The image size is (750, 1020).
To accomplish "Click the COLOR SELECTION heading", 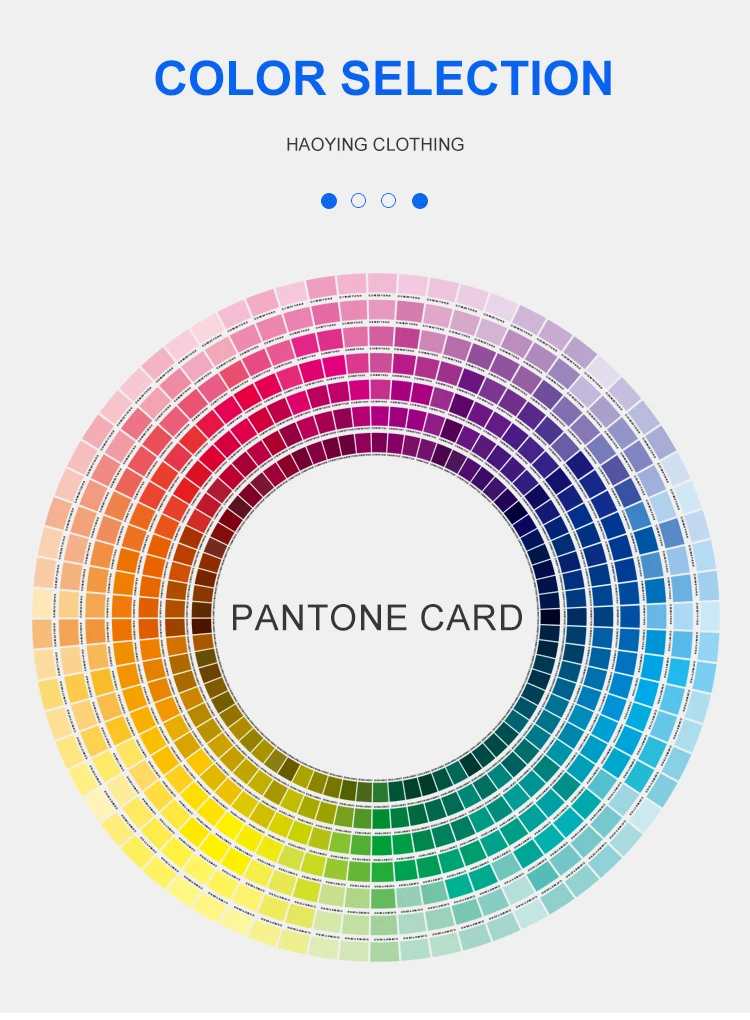I will [x=383, y=77].
